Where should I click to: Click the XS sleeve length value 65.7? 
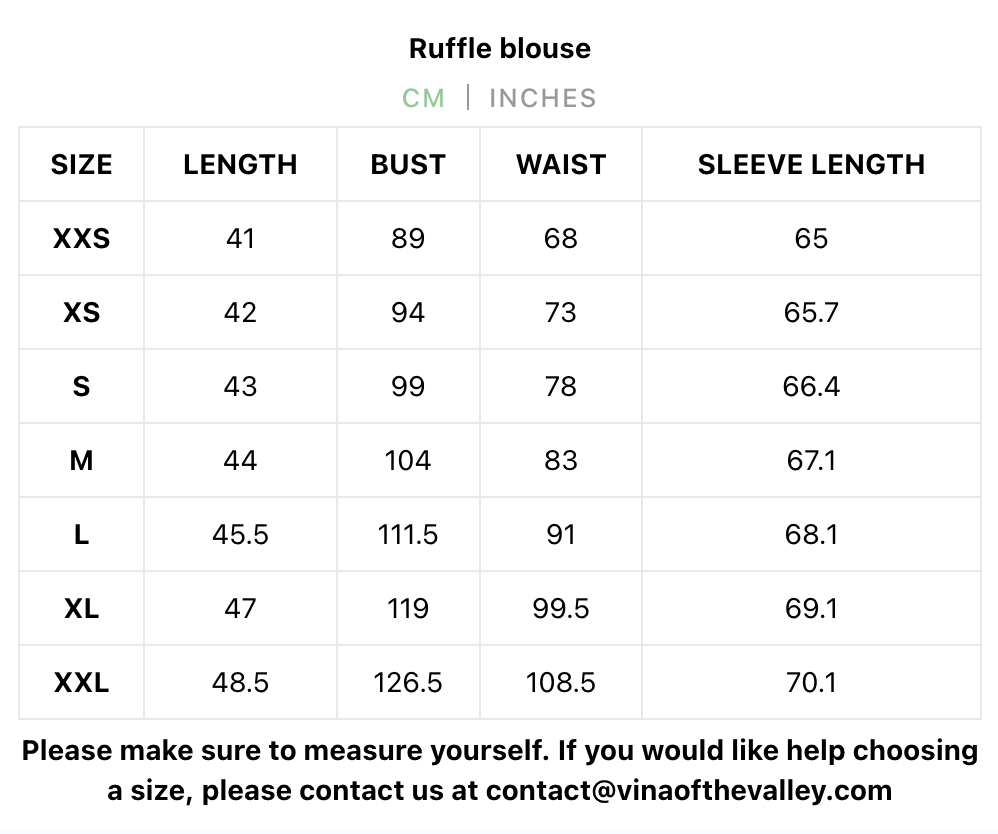(812, 313)
